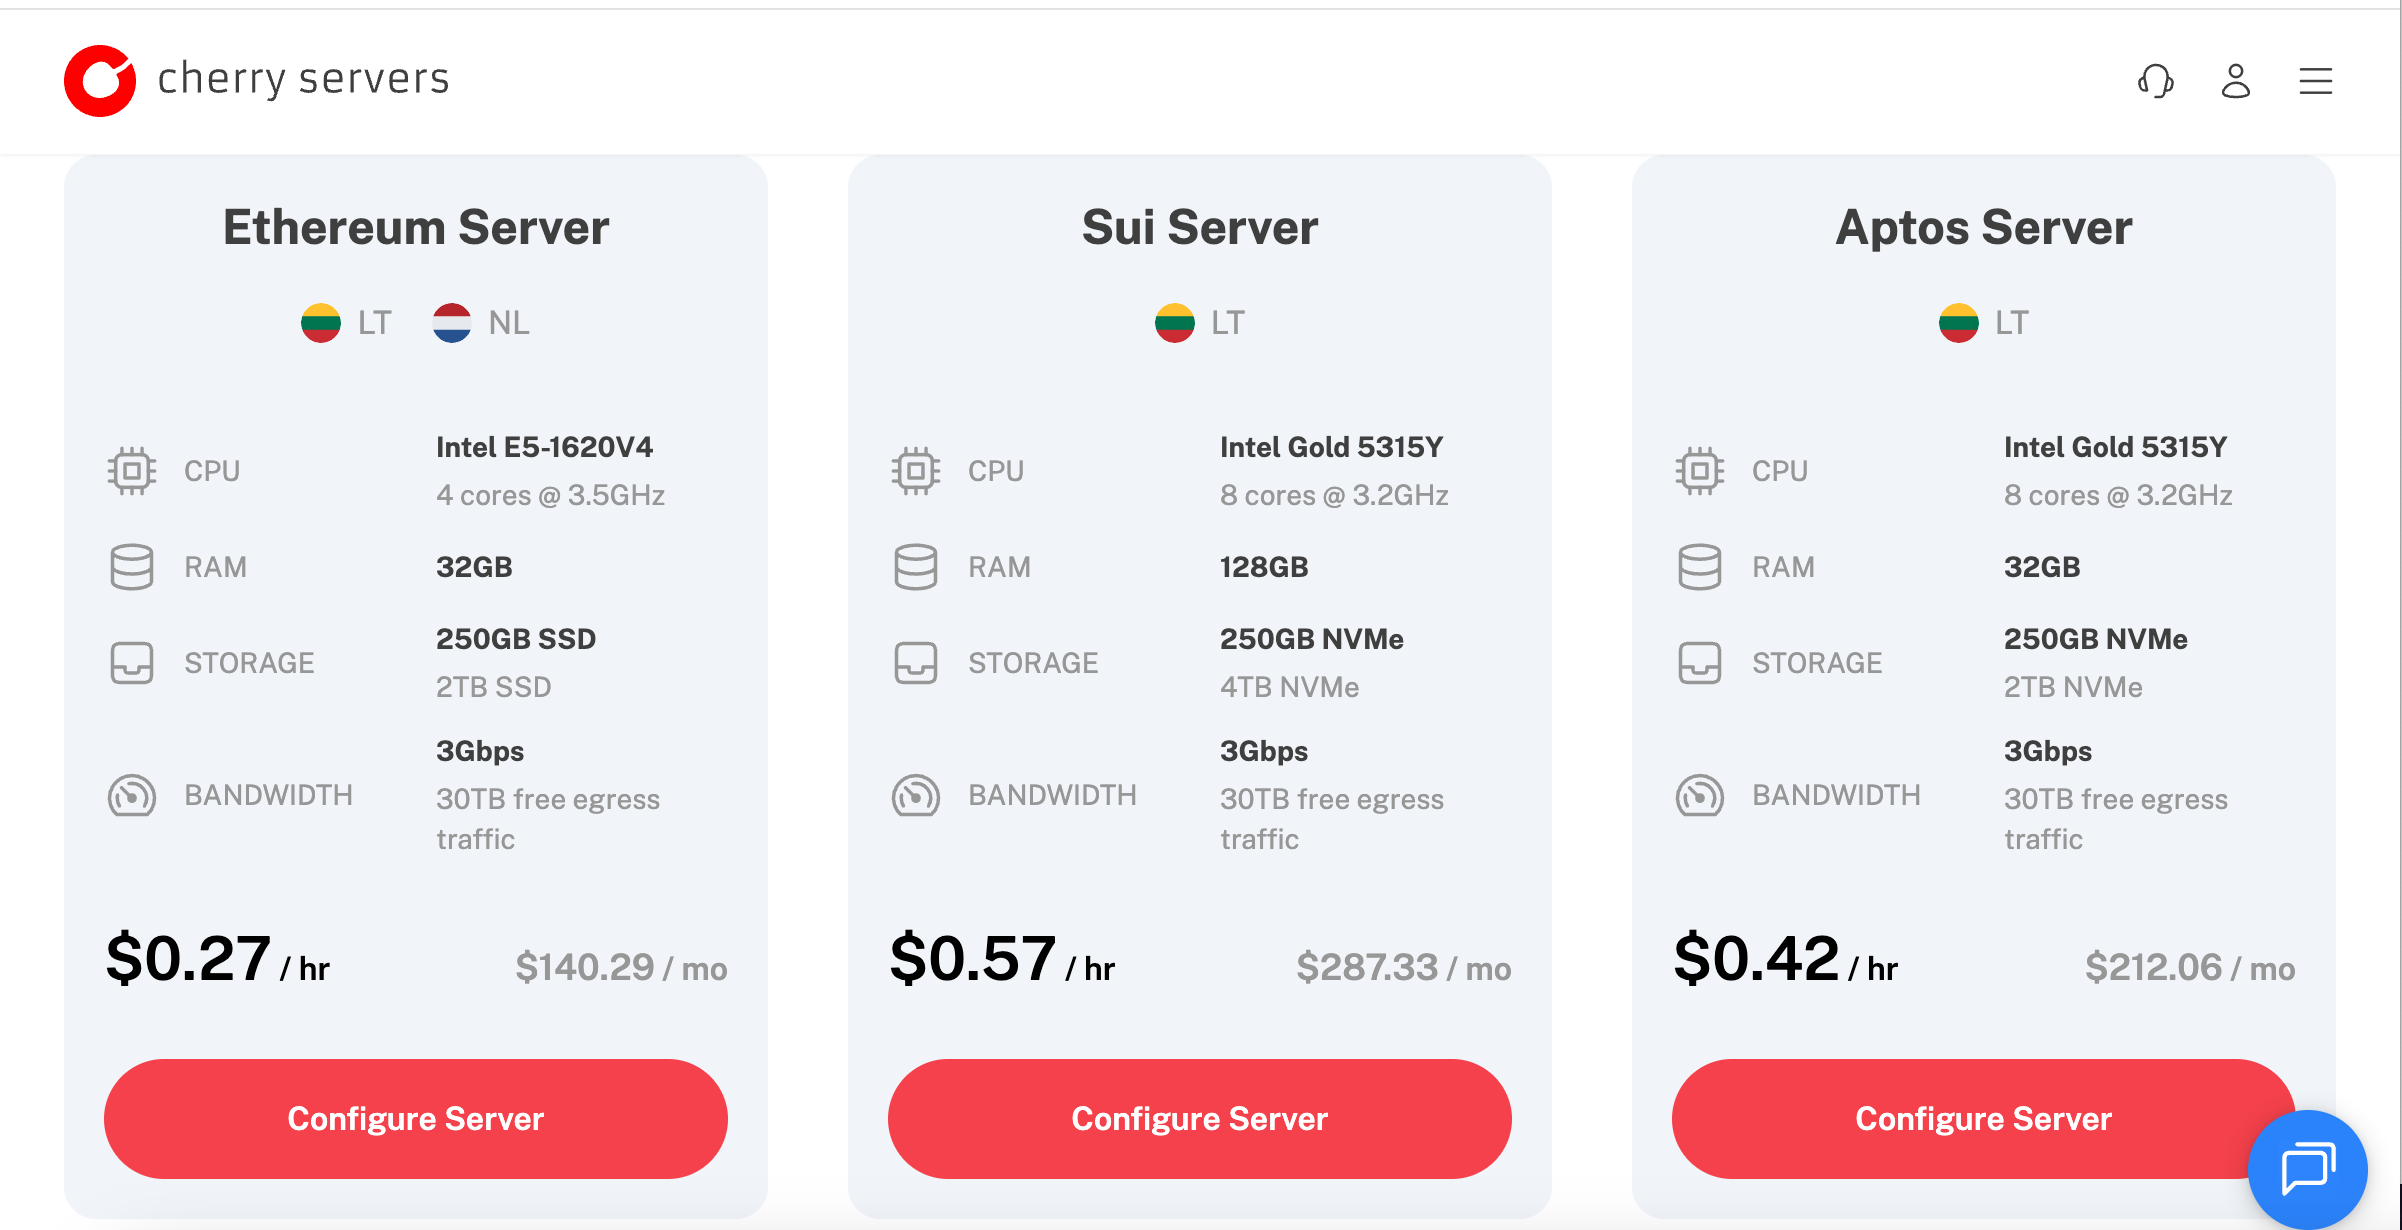Click the cherry servers brand text

tap(303, 79)
